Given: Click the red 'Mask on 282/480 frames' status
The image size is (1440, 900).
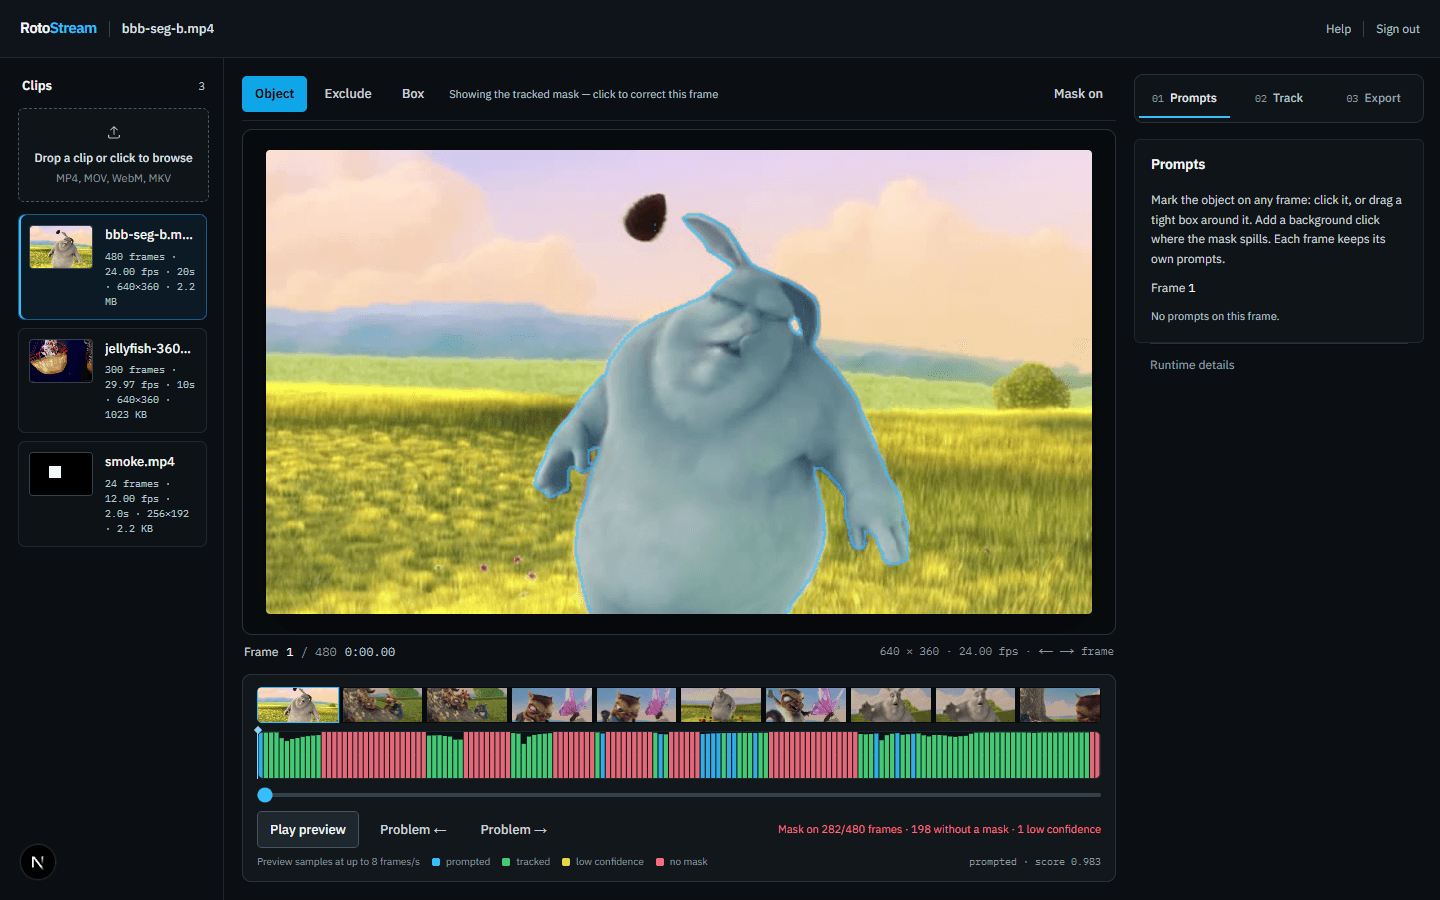Looking at the screenshot, I should pos(939,830).
